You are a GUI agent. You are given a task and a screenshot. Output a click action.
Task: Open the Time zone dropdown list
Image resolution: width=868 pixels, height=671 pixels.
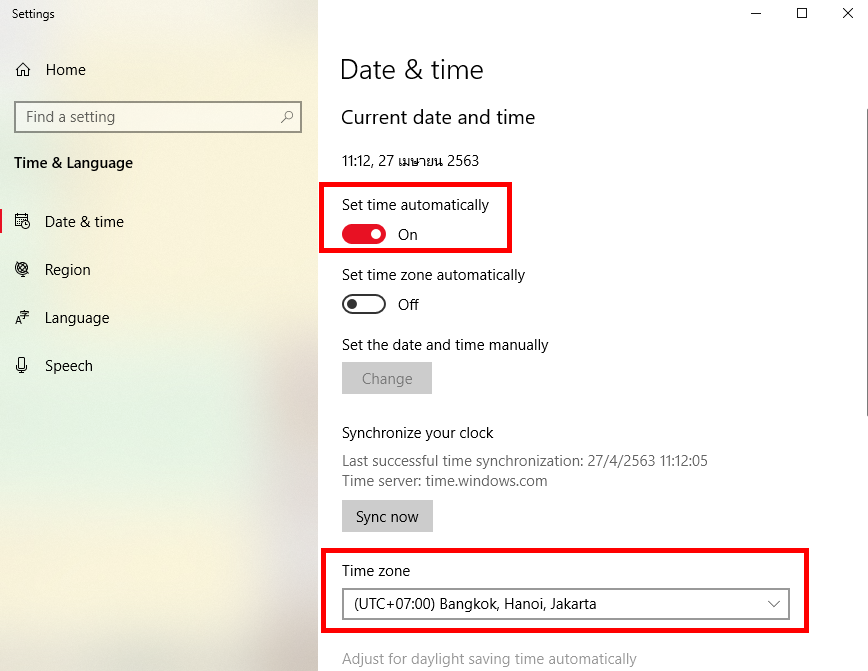[x=566, y=604]
